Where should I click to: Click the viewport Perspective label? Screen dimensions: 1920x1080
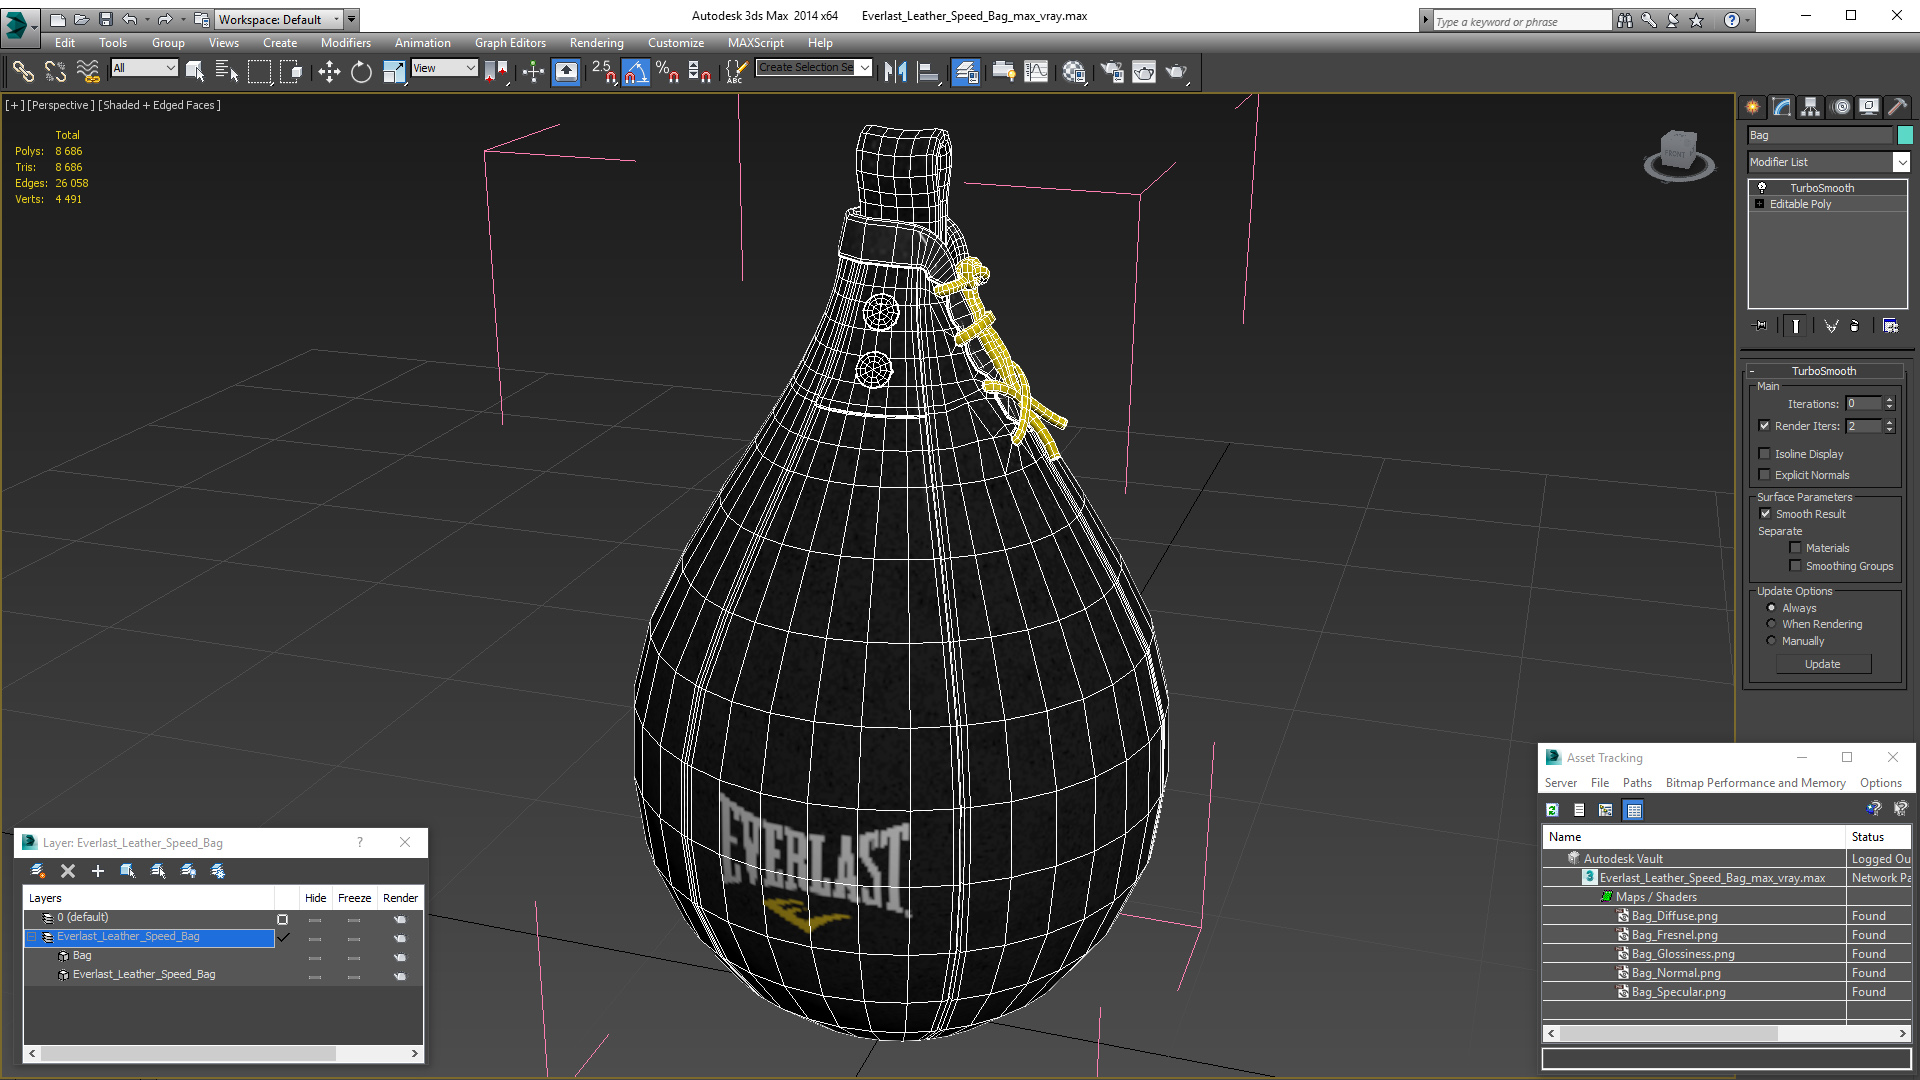(60, 105)
